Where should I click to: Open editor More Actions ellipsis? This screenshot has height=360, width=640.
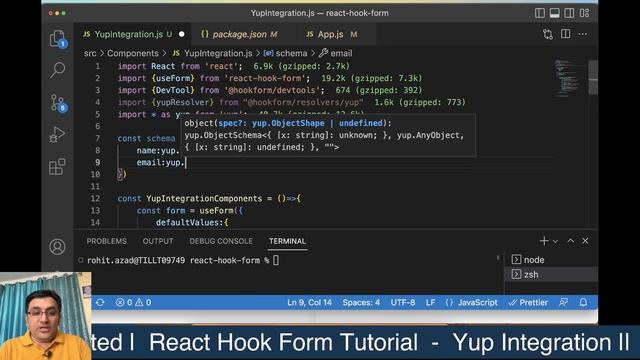point(583,34)
